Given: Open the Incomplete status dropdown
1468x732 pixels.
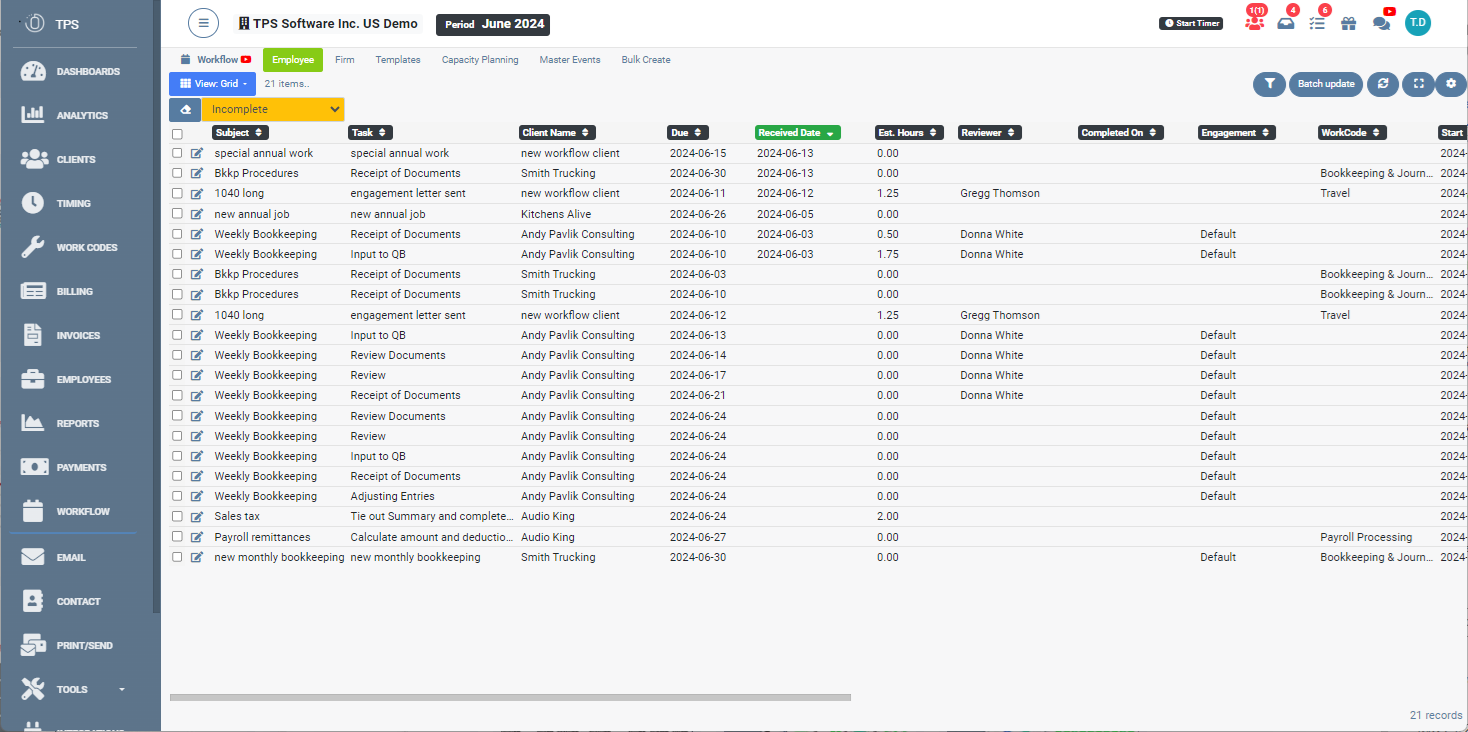Looking at the screenshot, I should 273,109.
